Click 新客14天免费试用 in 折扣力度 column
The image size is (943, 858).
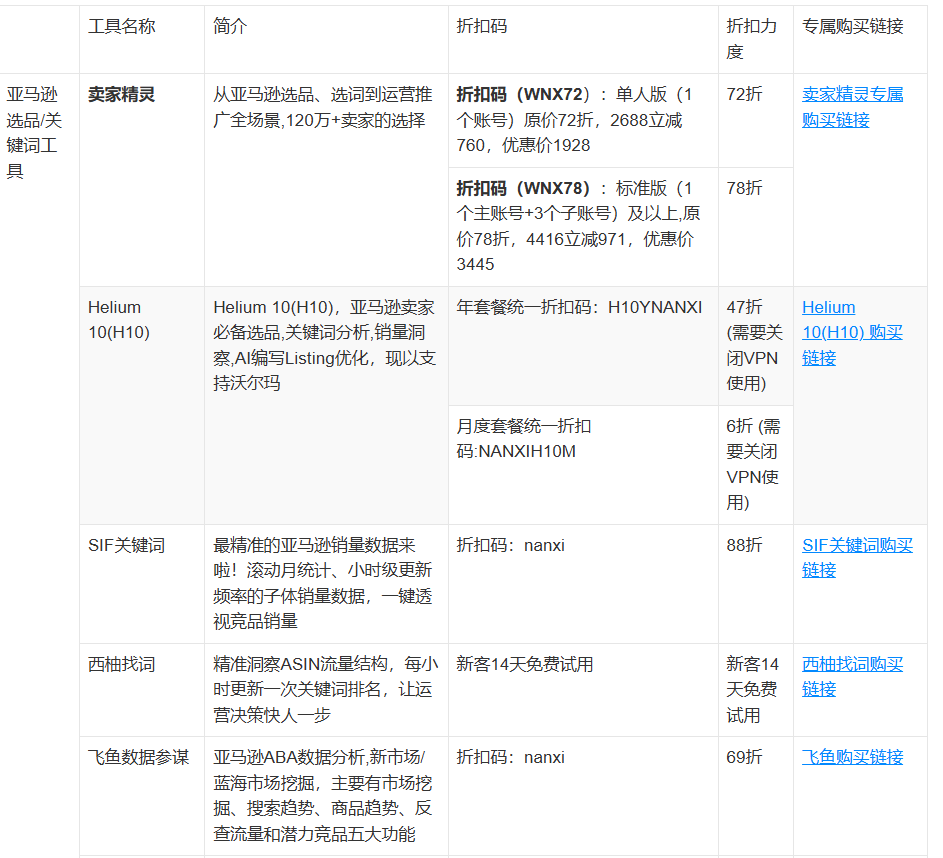click(755, 690)
